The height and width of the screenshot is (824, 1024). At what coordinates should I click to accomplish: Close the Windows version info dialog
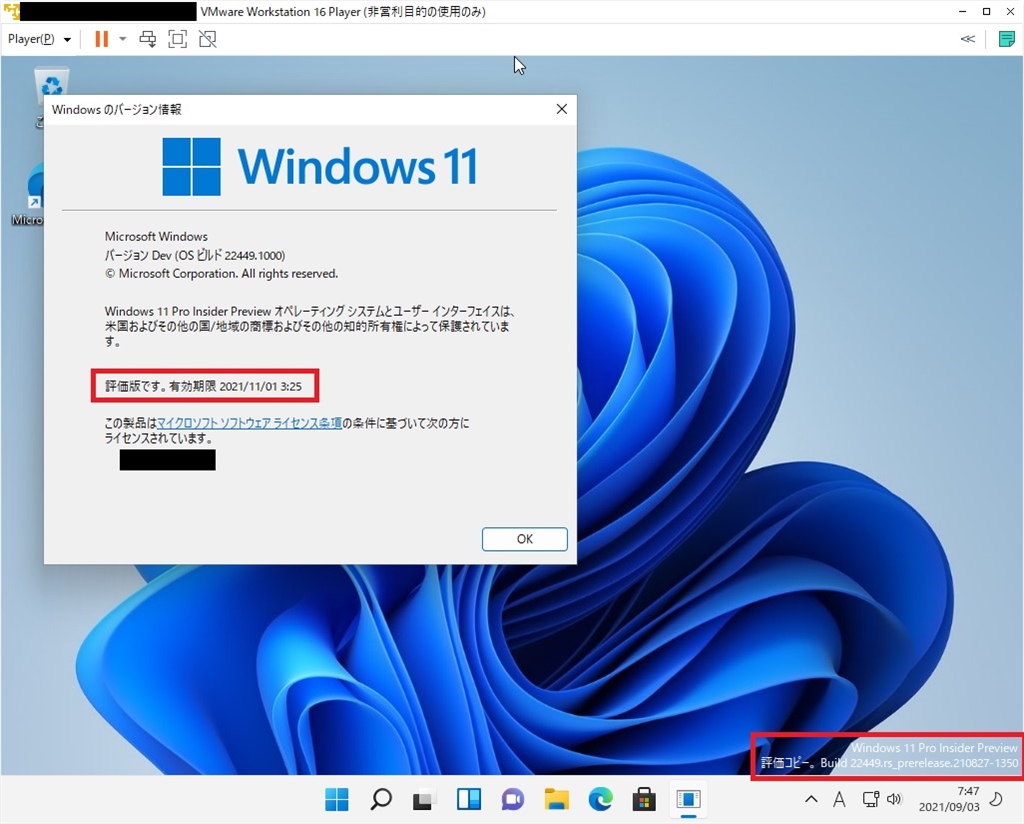click(x=562, y=109)
